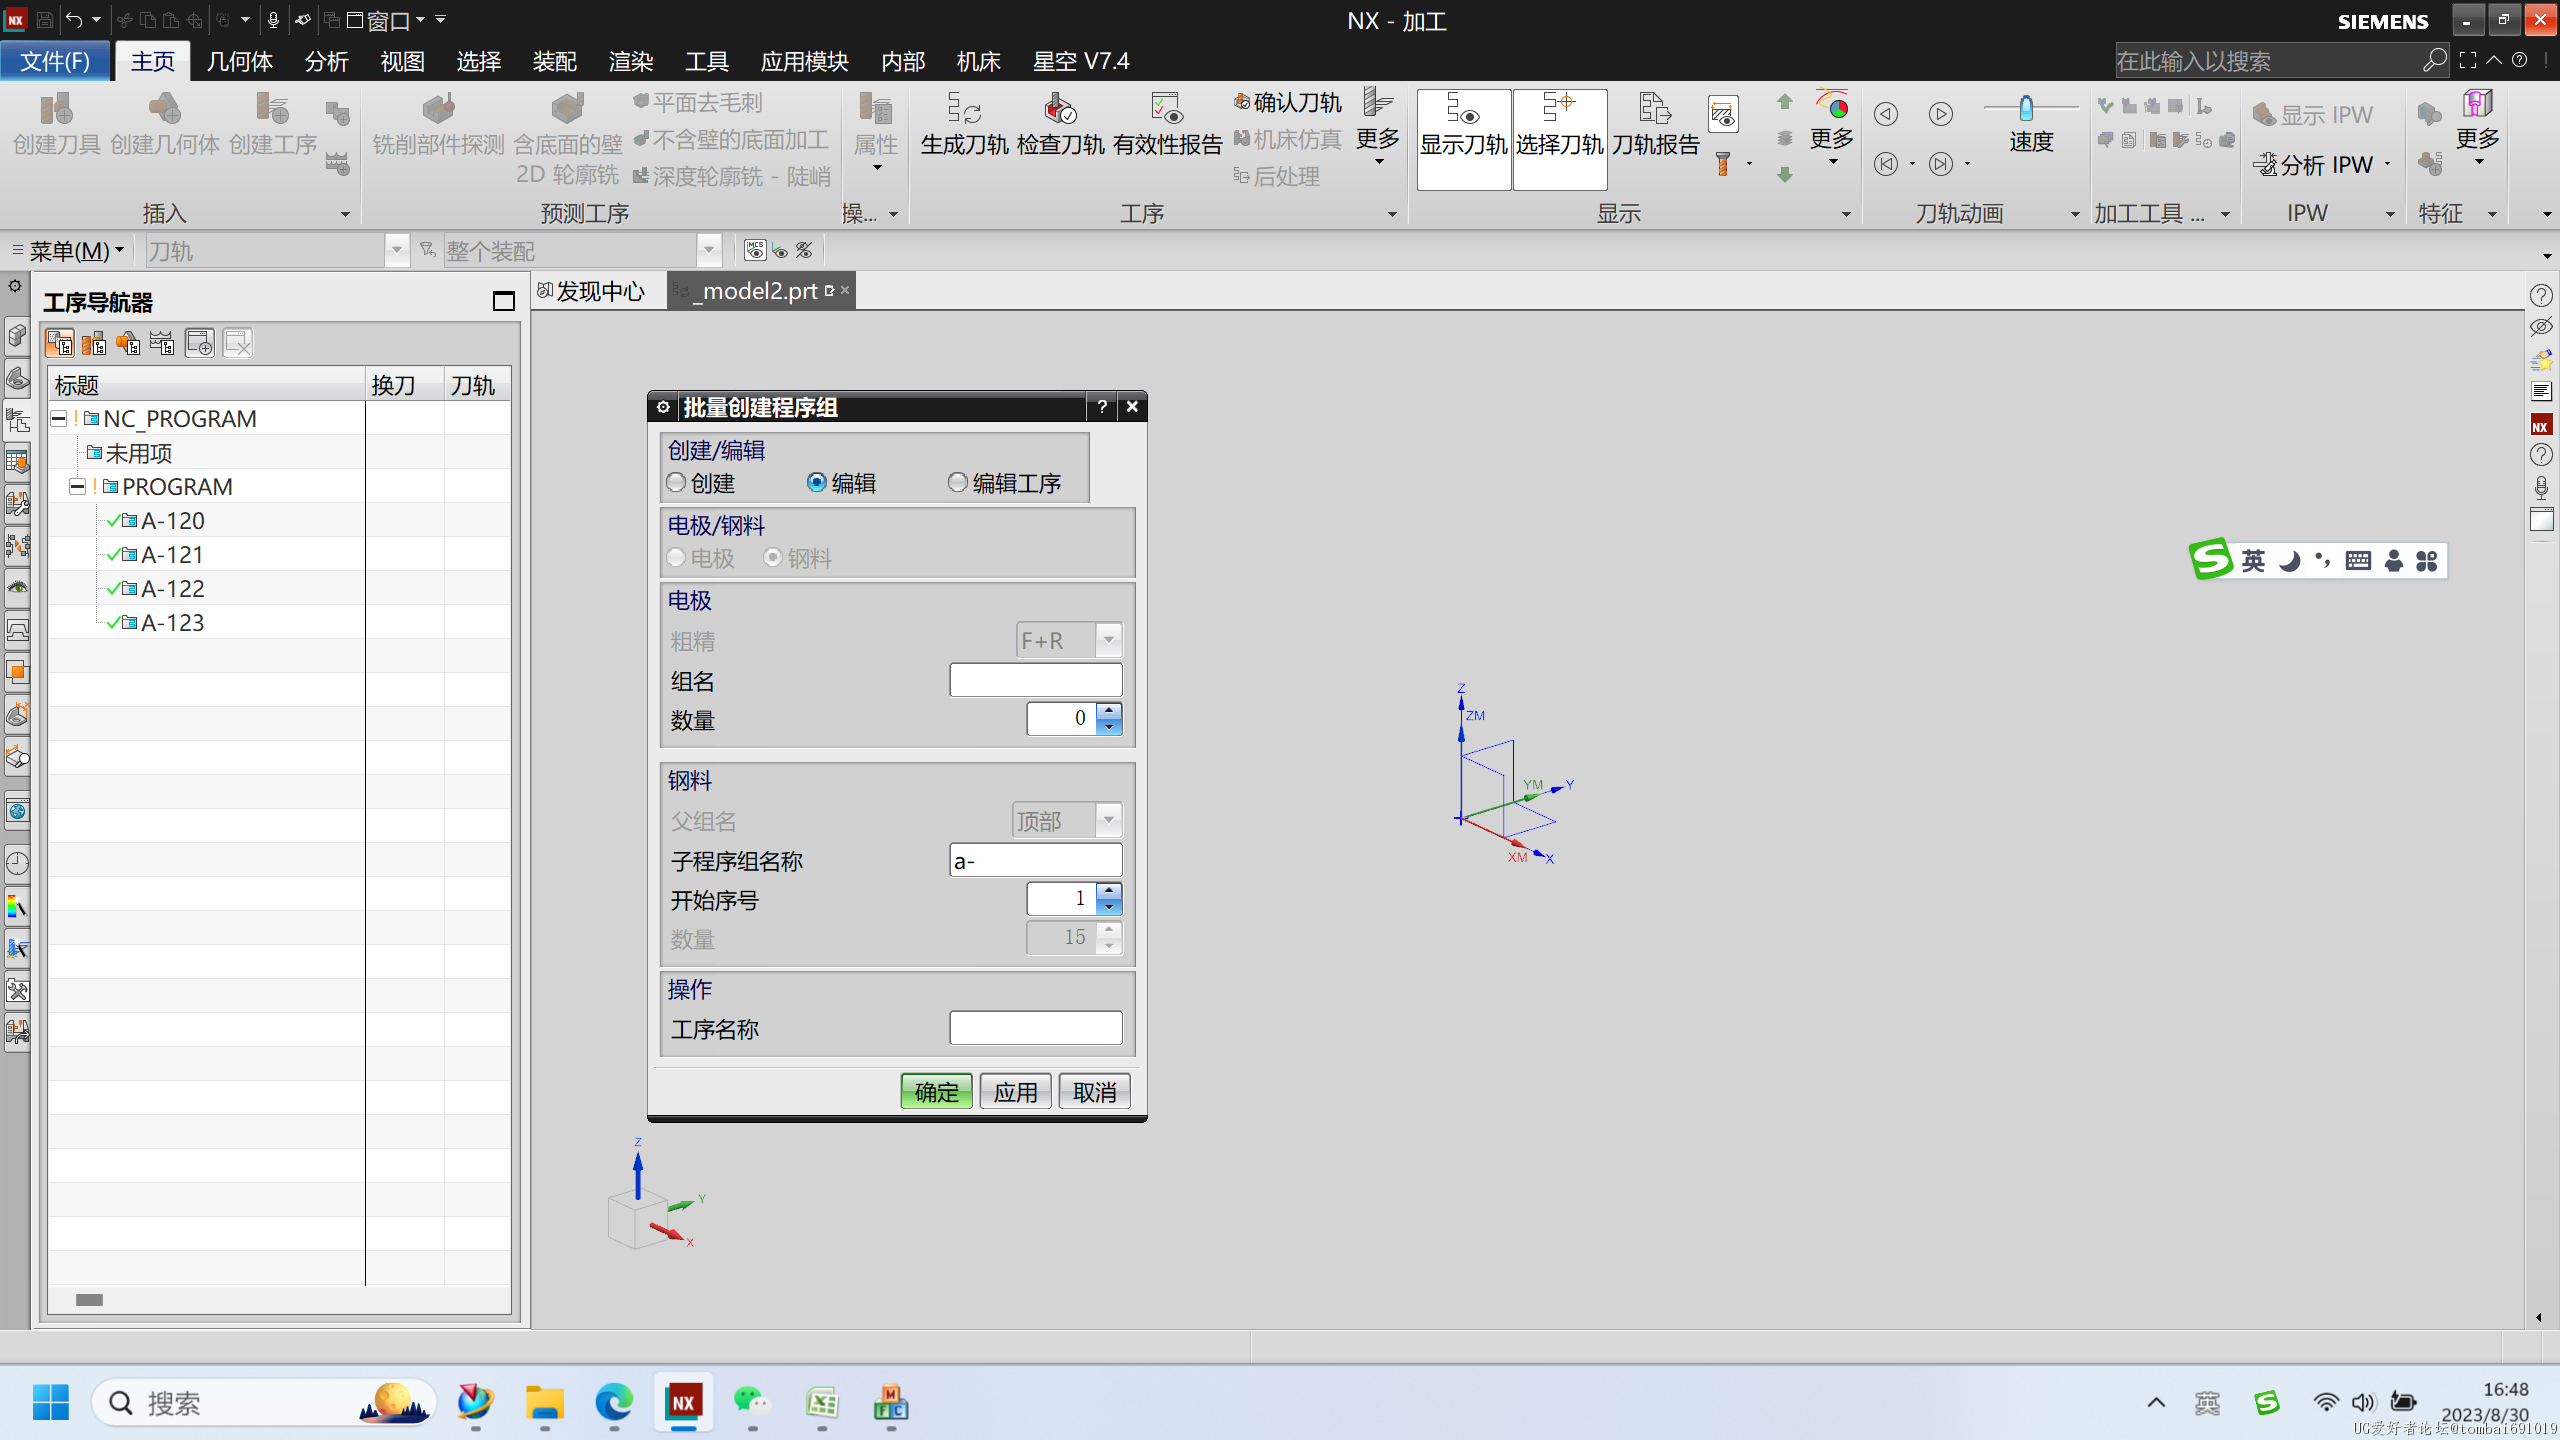The image size is (2560, 1440).
Task: Select the 编辑工序 radio button
Action: pos(958,483)
